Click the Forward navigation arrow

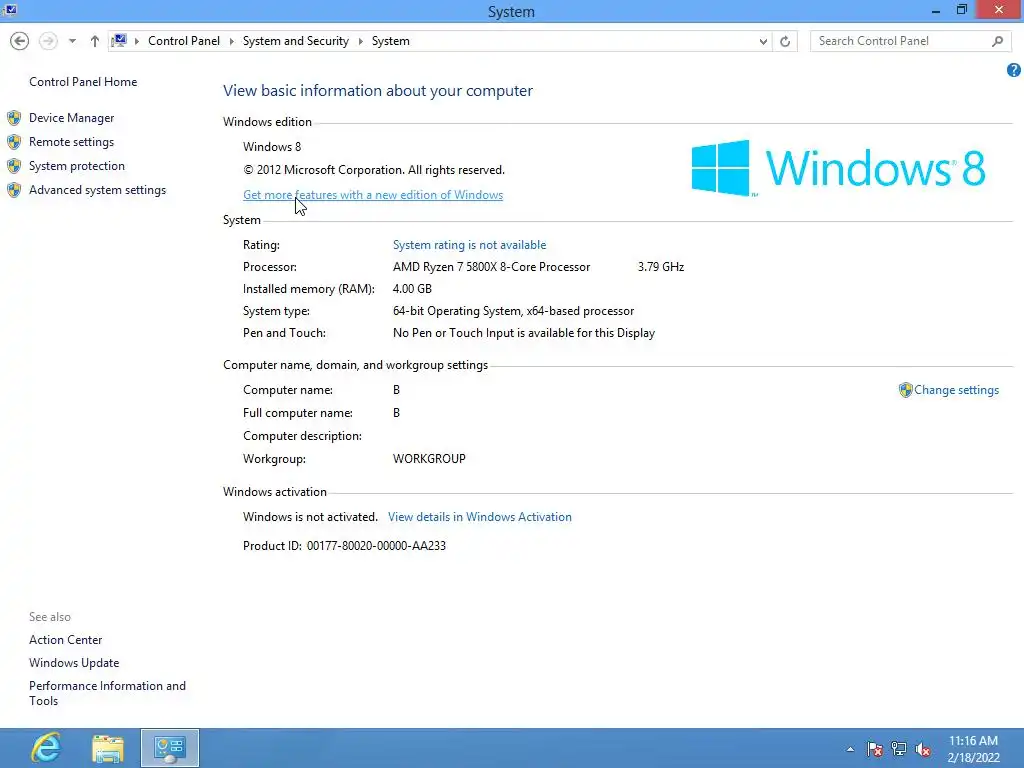click(48, 41)
